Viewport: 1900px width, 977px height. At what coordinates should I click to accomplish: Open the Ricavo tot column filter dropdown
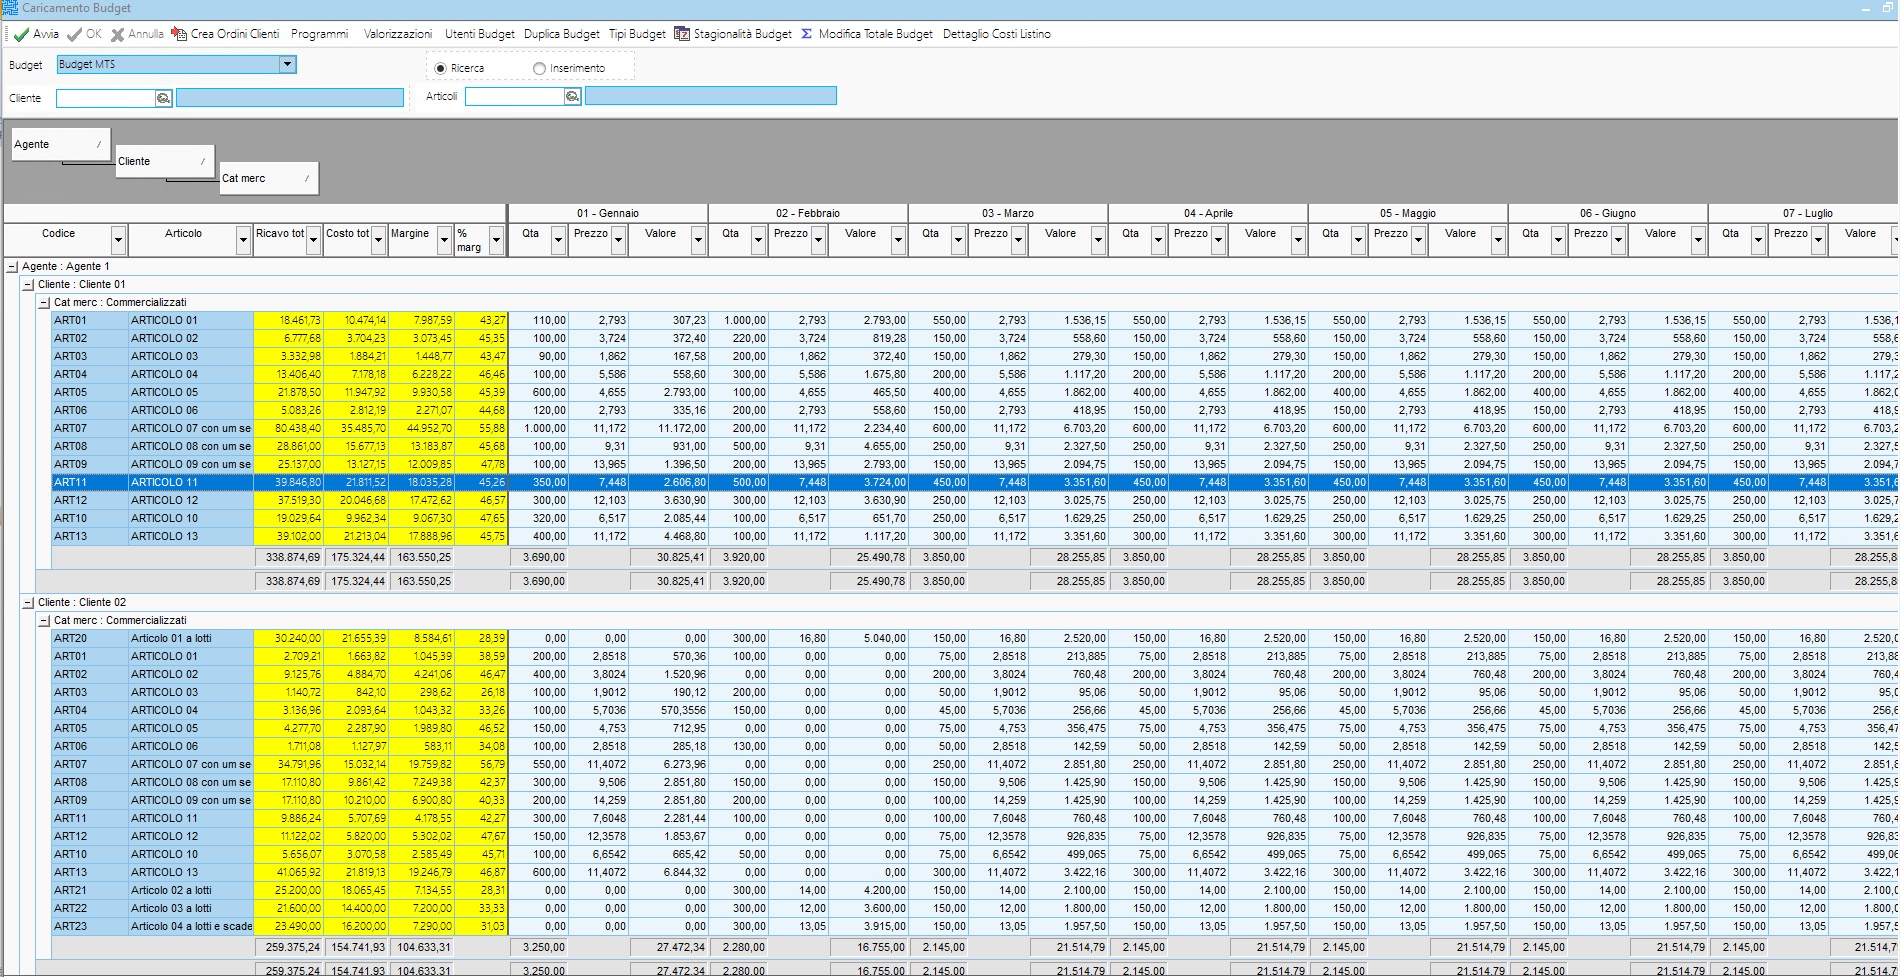coord(313,240)
